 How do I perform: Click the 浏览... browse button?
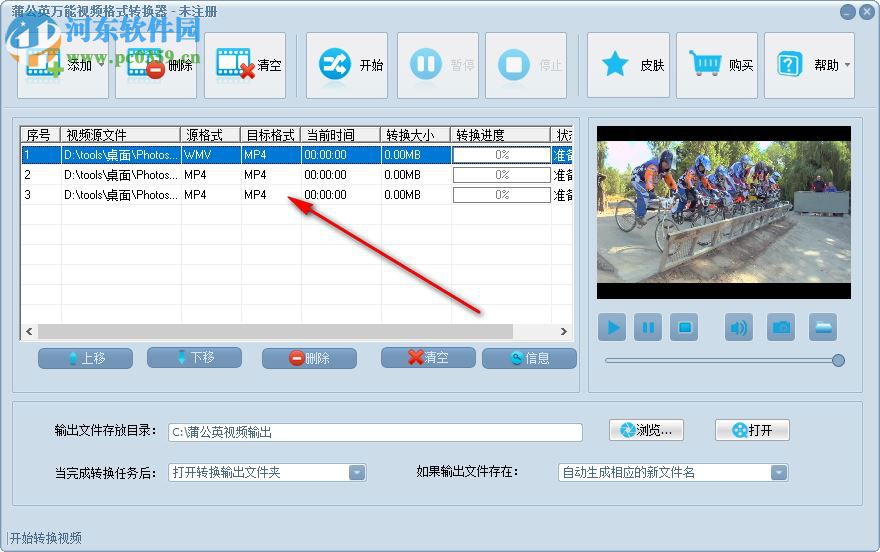point(647,430)
